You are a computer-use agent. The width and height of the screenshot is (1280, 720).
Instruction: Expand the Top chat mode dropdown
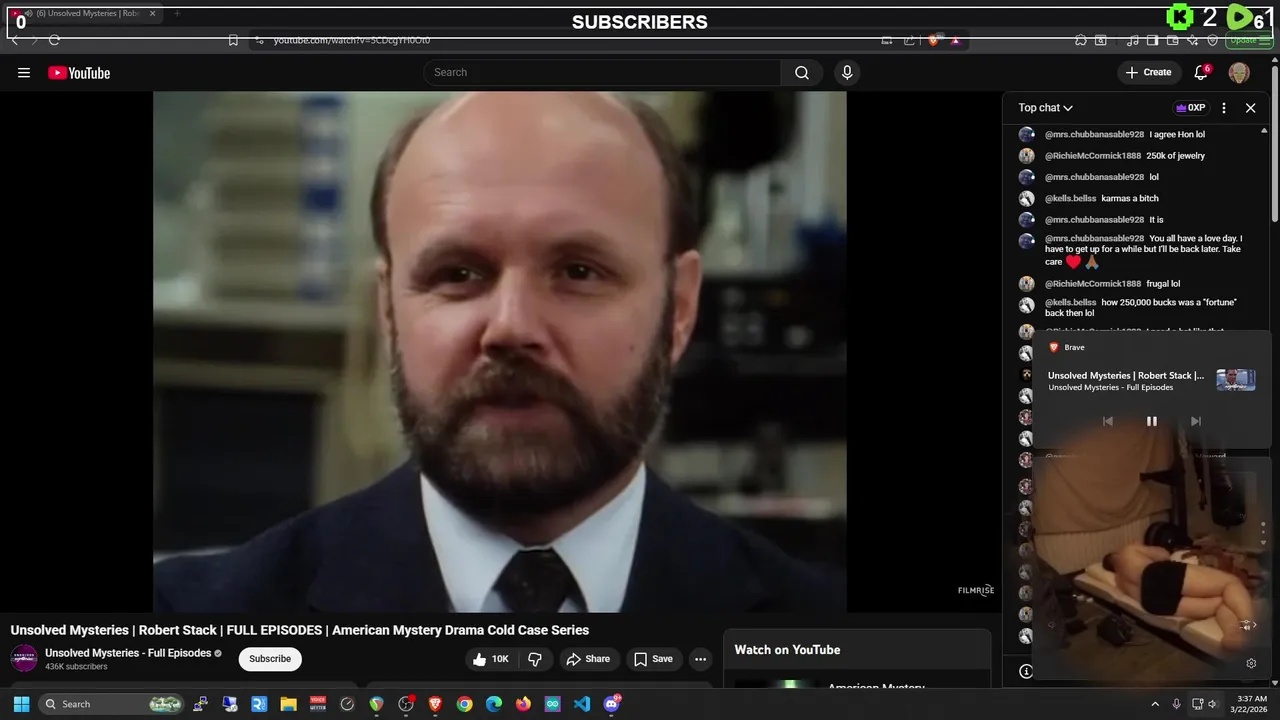coord(1046,108)
